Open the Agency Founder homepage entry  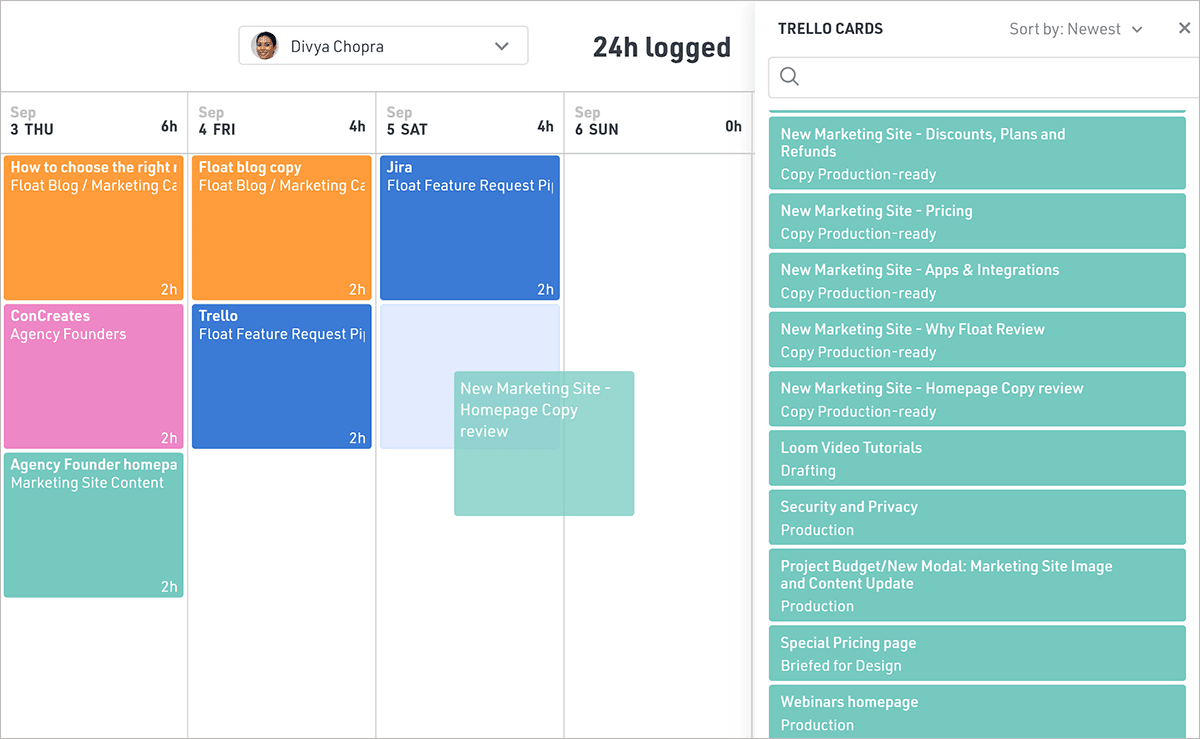pos(93,525)
